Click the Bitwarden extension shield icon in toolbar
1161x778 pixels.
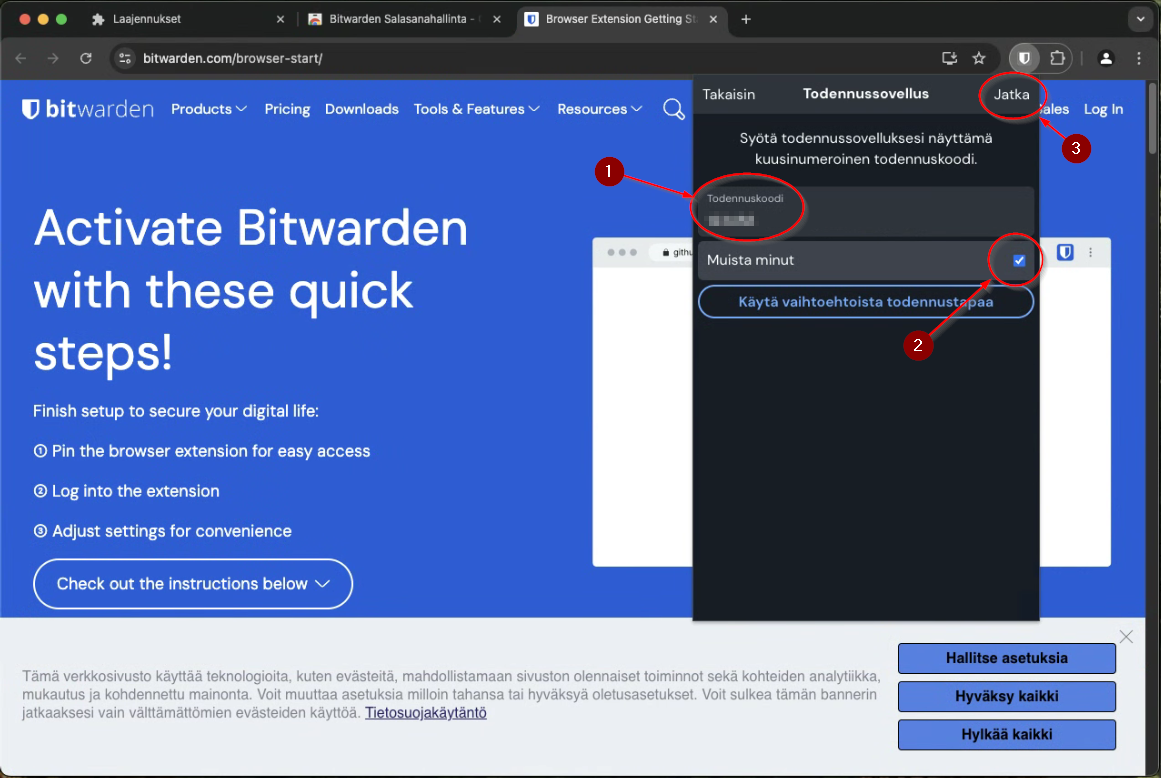click(x=1024, y=58)
